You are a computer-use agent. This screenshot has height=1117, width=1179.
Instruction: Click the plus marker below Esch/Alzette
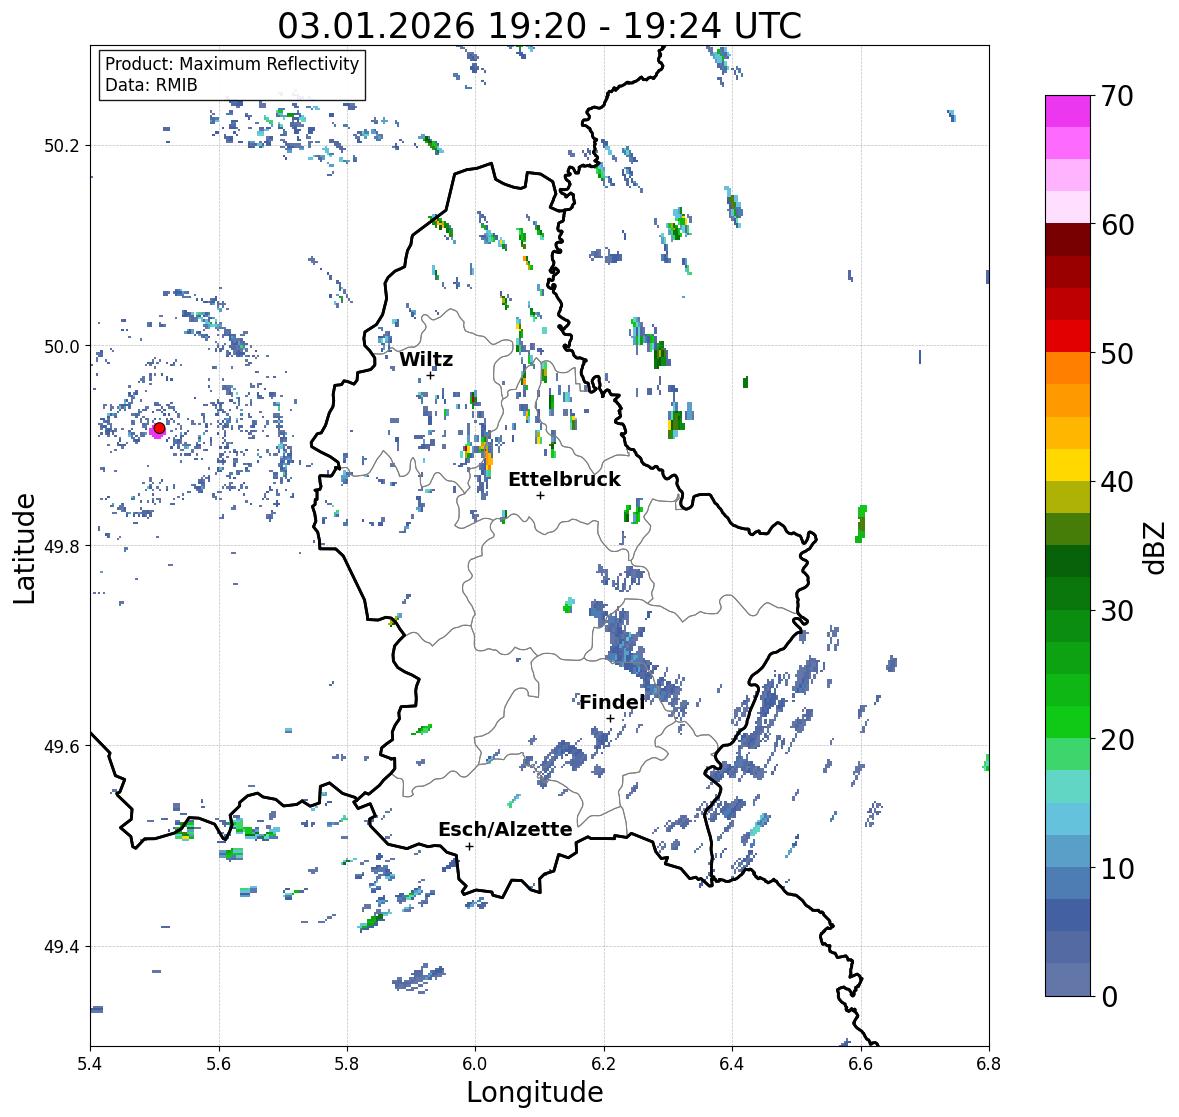click(469, 846)
